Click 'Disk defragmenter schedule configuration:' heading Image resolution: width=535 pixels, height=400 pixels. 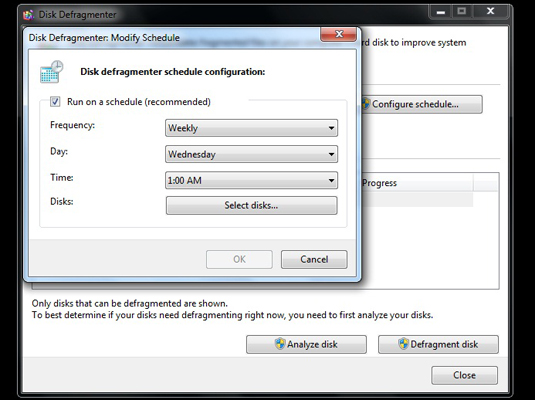click(x=173, y=72)
